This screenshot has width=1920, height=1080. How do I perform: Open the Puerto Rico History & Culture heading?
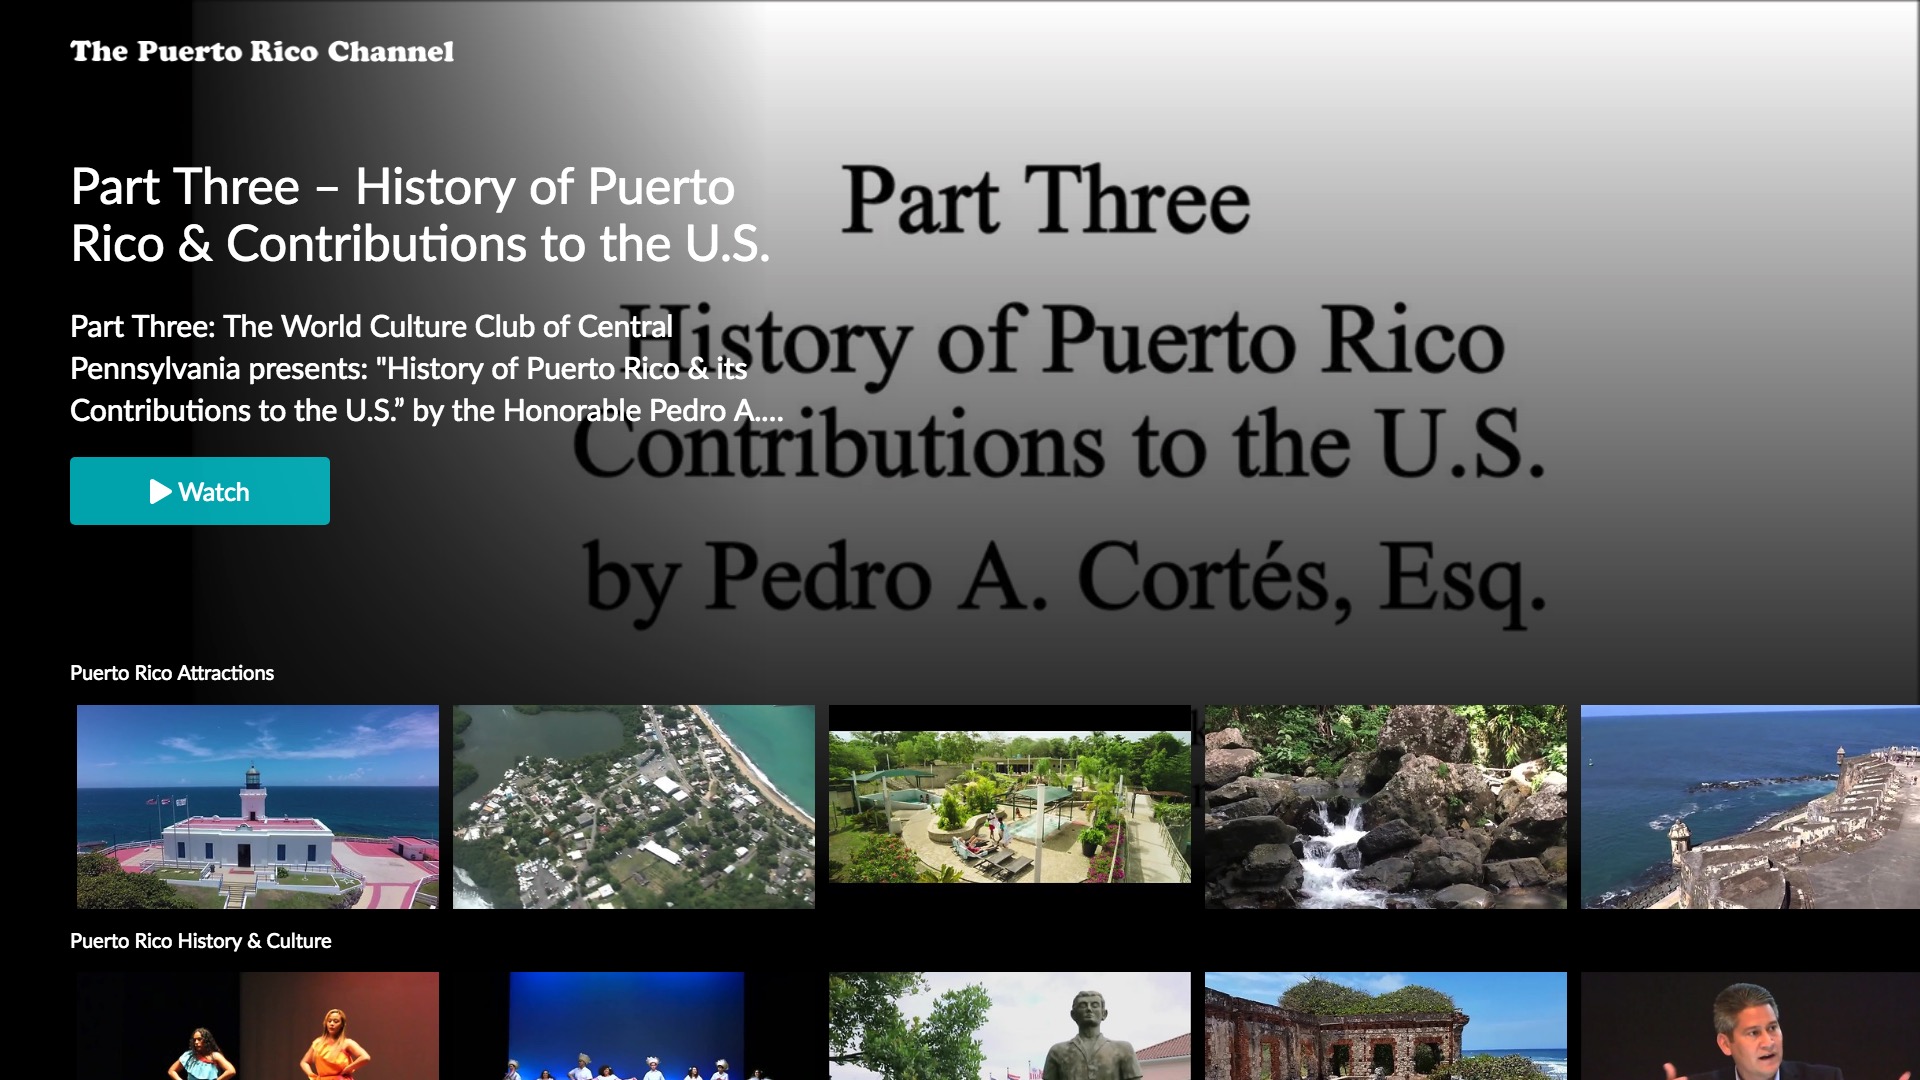click(201, 941)
